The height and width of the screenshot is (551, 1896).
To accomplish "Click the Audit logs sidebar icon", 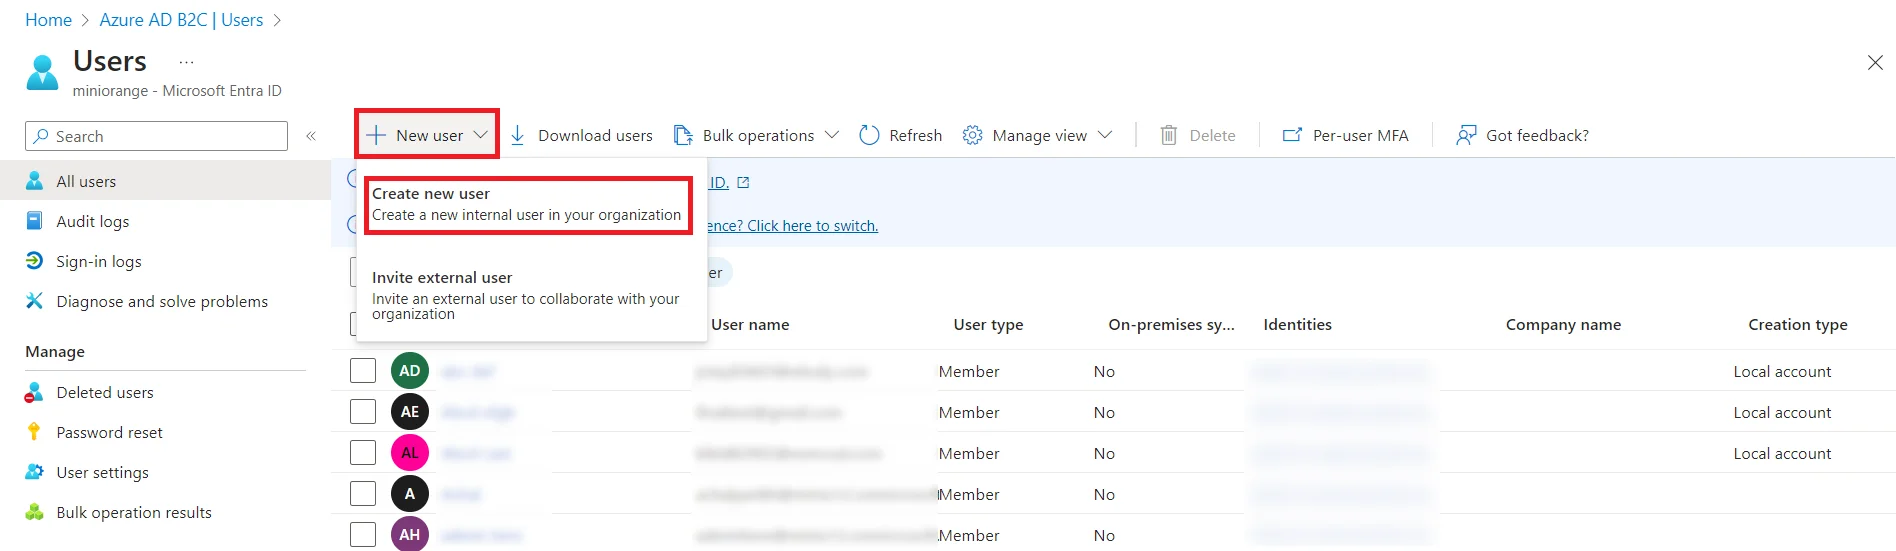I will [x=34, y=221].
